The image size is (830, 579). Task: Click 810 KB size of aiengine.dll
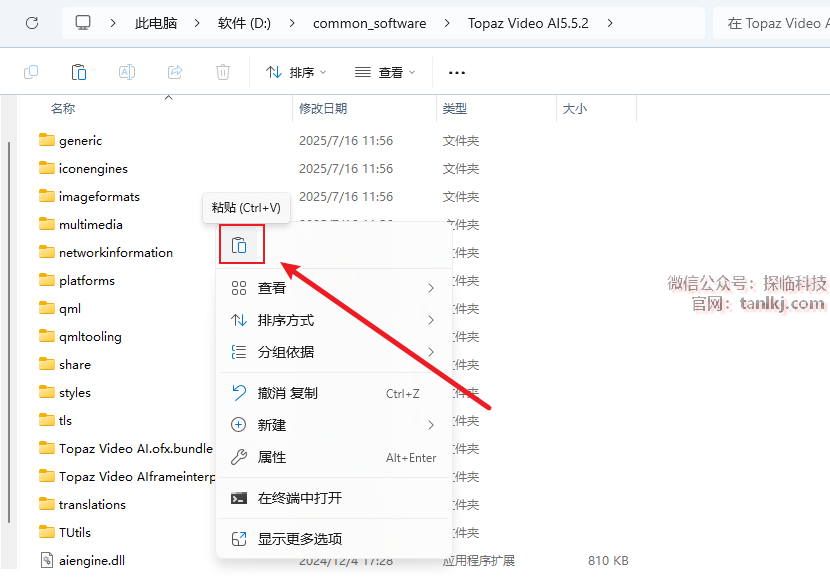(608, 560)
